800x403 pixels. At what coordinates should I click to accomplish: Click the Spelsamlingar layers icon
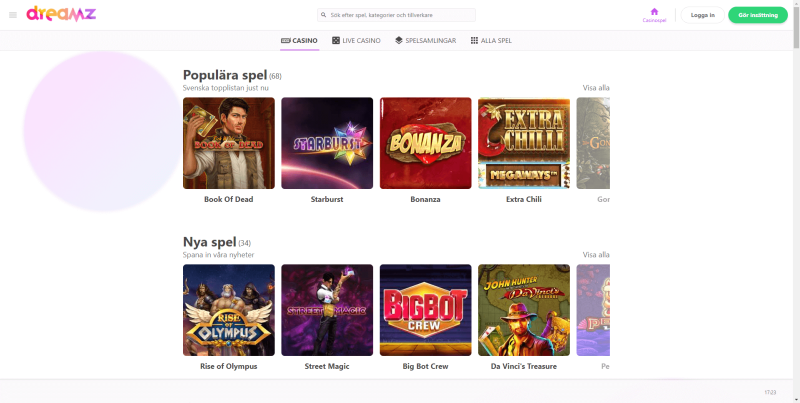tap(399, 40)
